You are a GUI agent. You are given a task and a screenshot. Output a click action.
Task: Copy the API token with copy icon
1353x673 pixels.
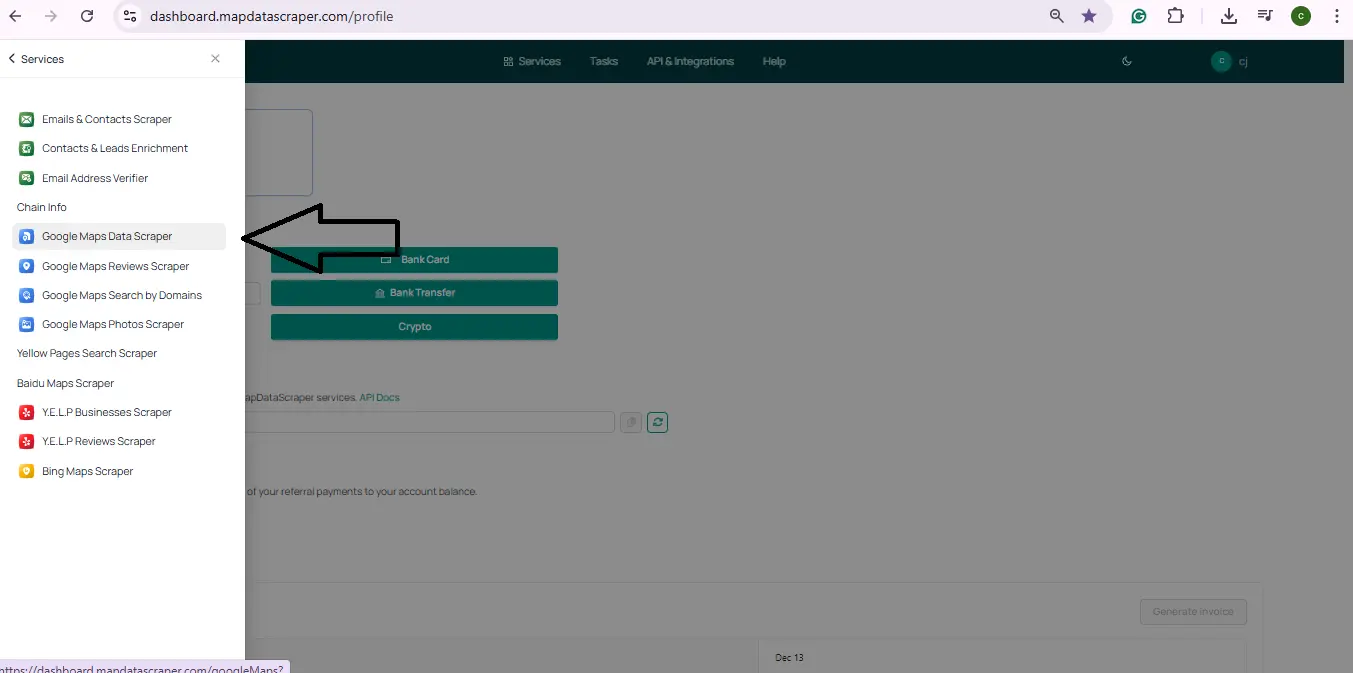[x=630, y=422]
